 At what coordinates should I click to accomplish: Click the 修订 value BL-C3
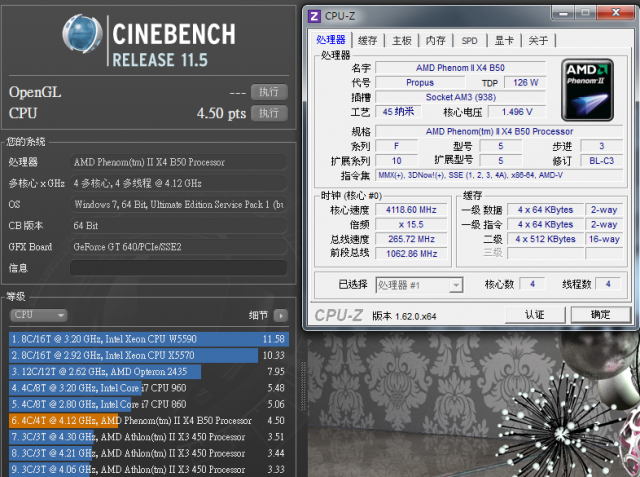pyautogui.click(x=602, y=161)
